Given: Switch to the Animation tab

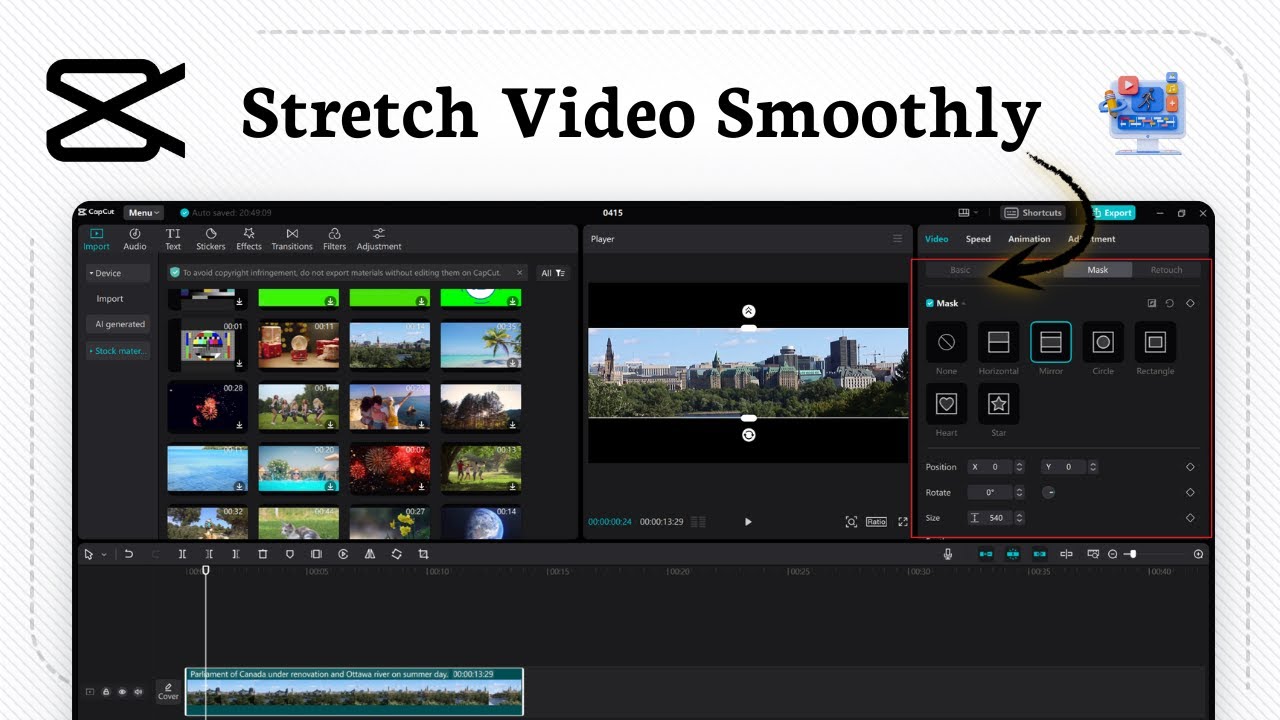Looking at the screenshot, I should tap(1029, 239).
